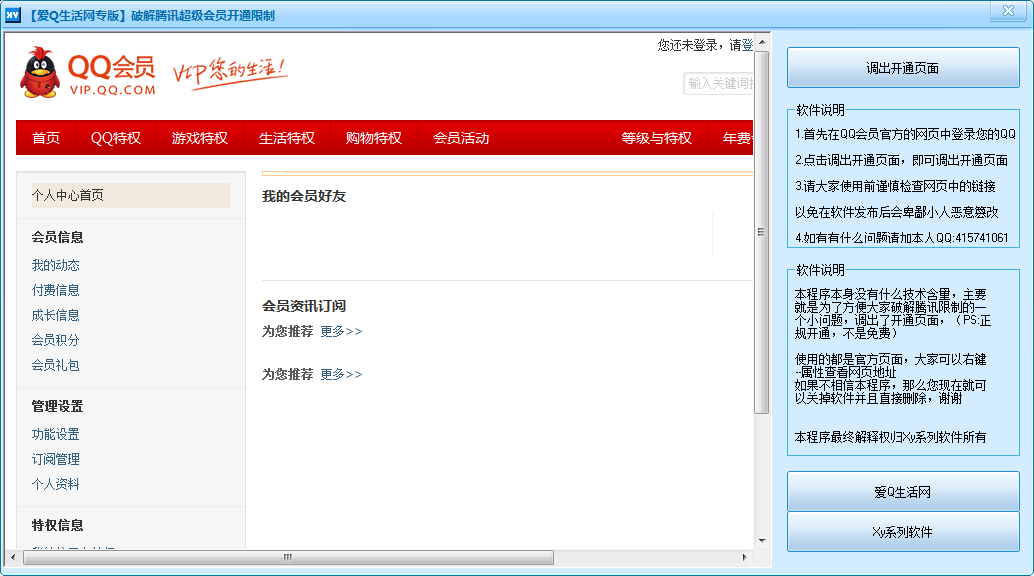Click the QQ penguin logo
1034x576 pixels.
(x=40, y=72)
